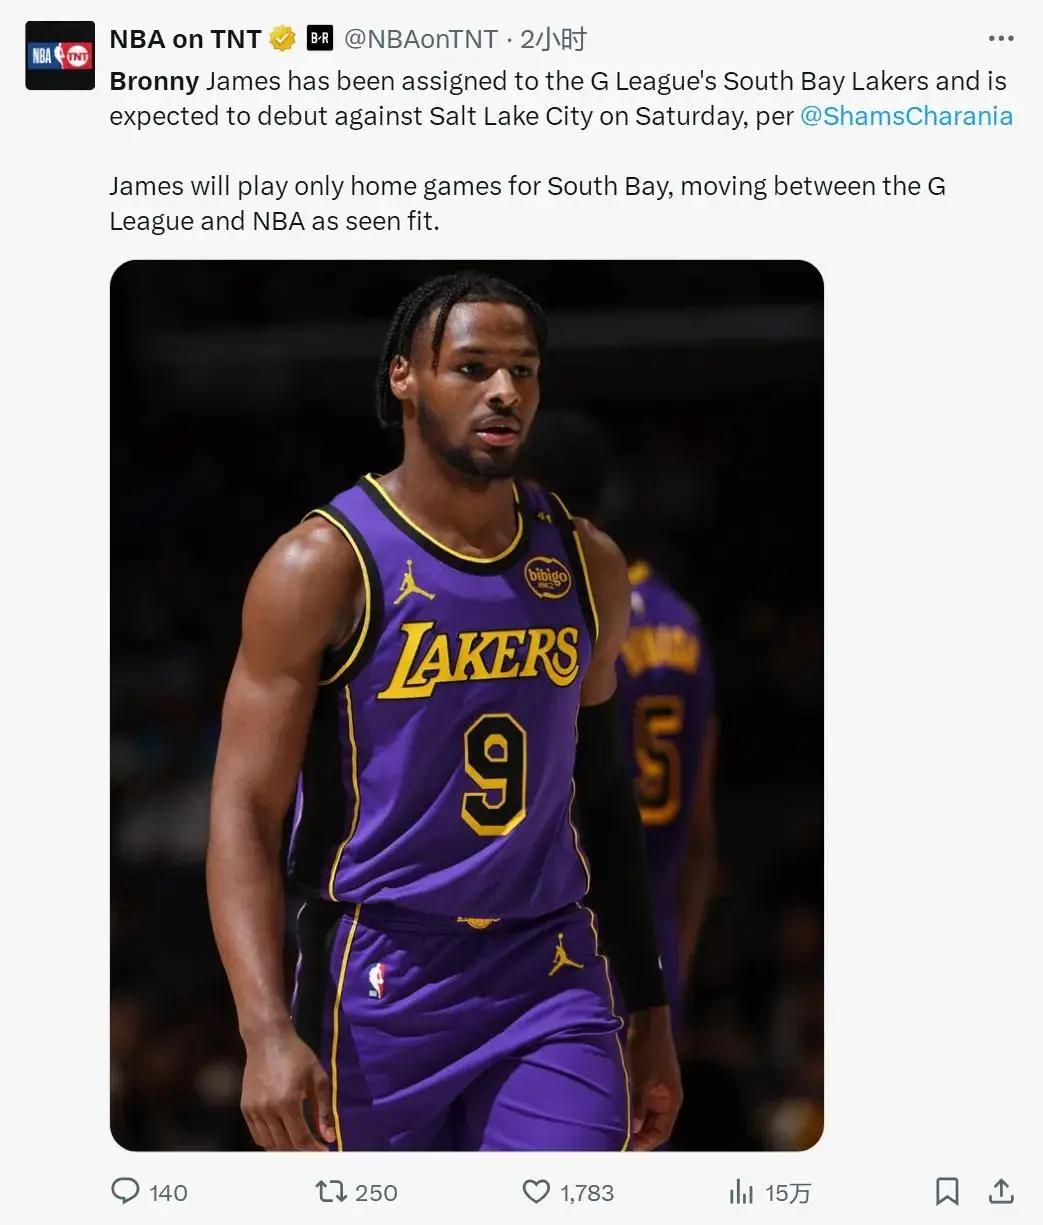View the analytics bar chart icon

pyautogui.click(x=741, y=1191)
